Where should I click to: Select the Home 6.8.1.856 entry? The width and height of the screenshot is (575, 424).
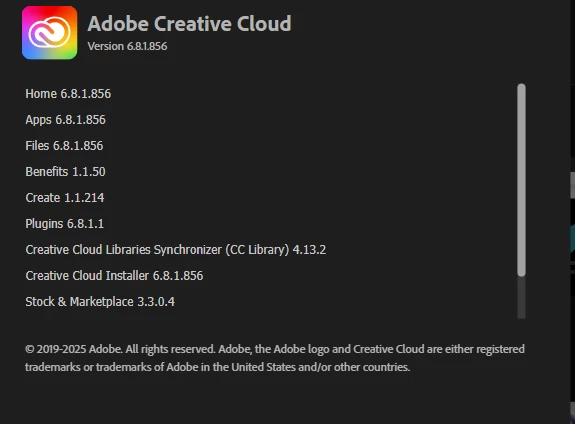pos(68,94)
